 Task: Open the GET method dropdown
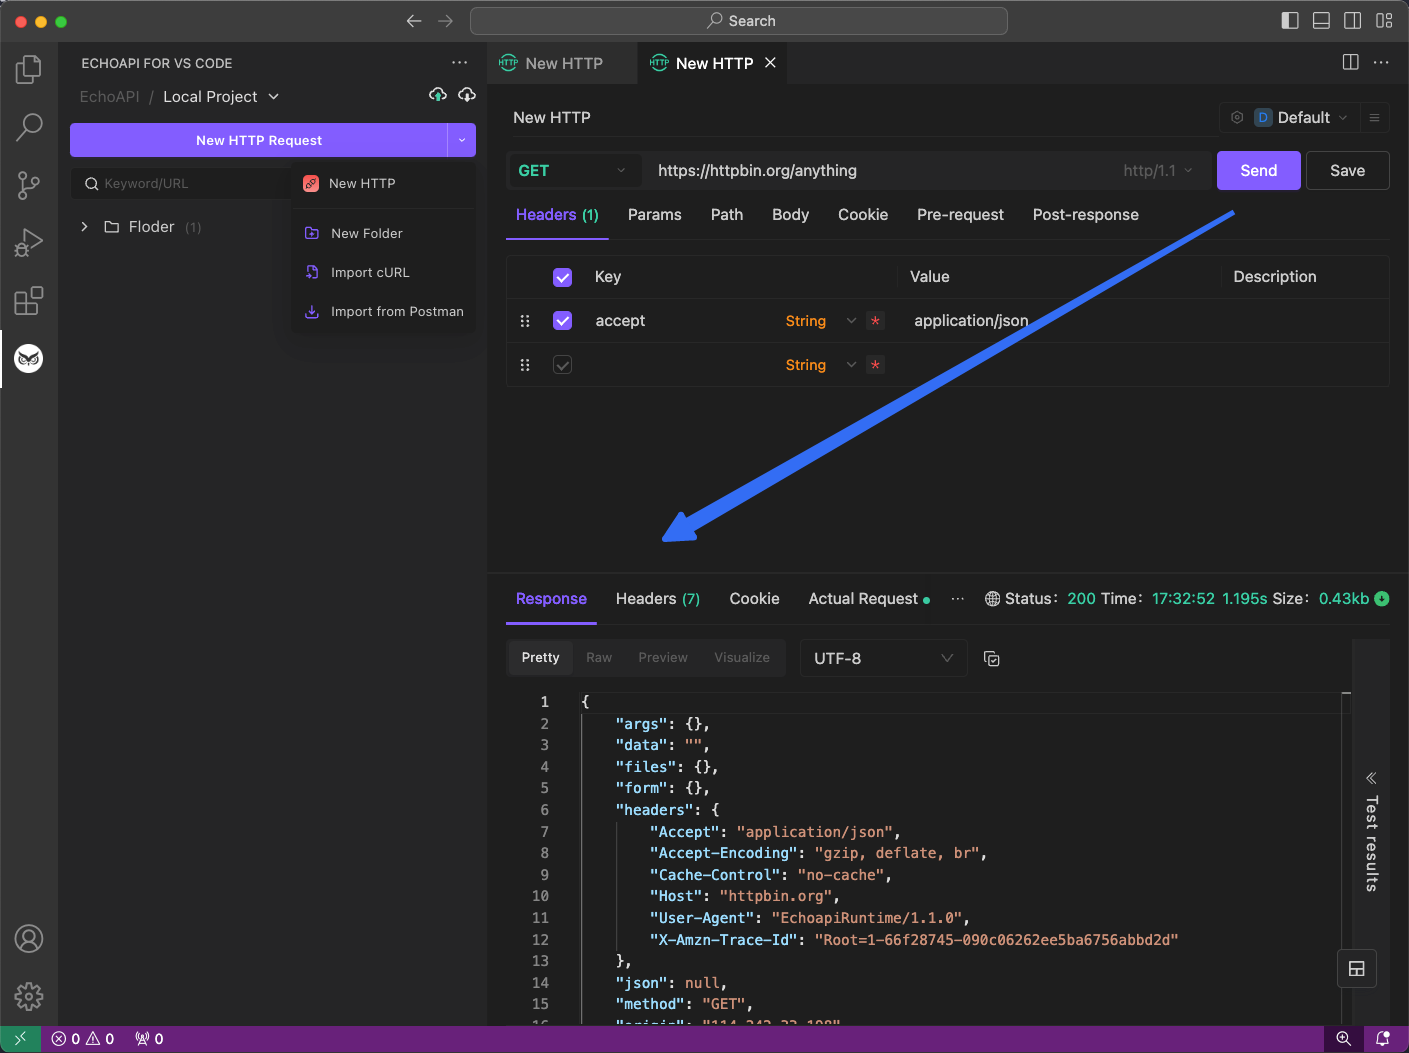(x=572, y=170)
